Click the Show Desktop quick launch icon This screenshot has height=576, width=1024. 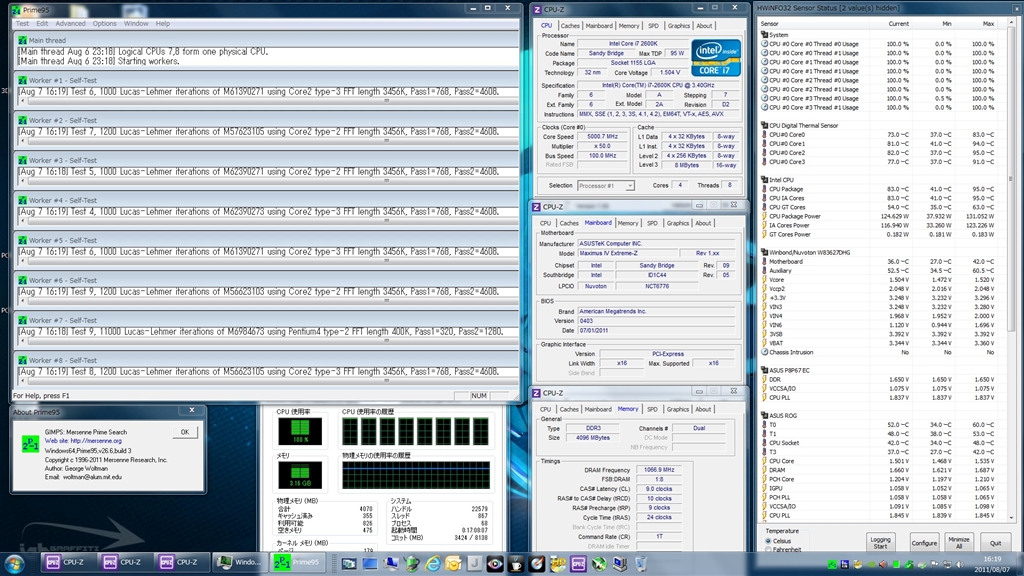[371, 563]
